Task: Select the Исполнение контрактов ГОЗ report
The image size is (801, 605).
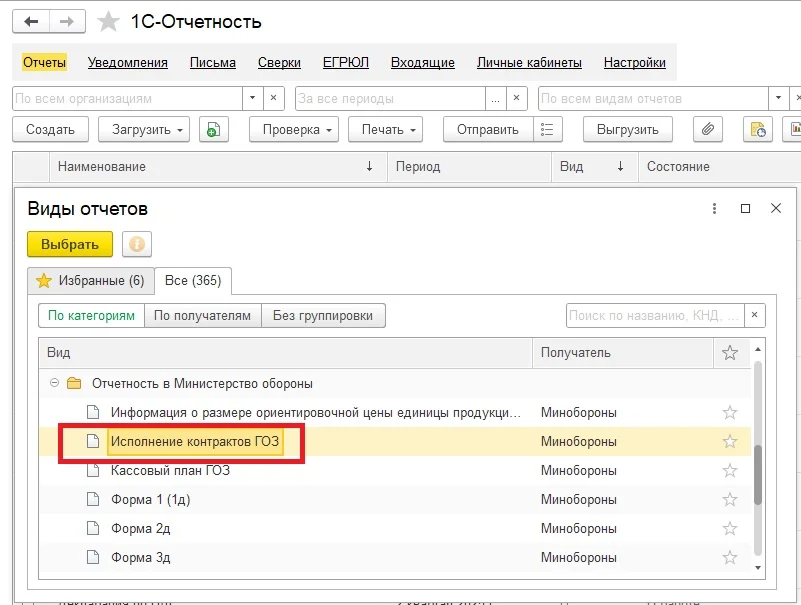Action: click(x=195, y=441)
